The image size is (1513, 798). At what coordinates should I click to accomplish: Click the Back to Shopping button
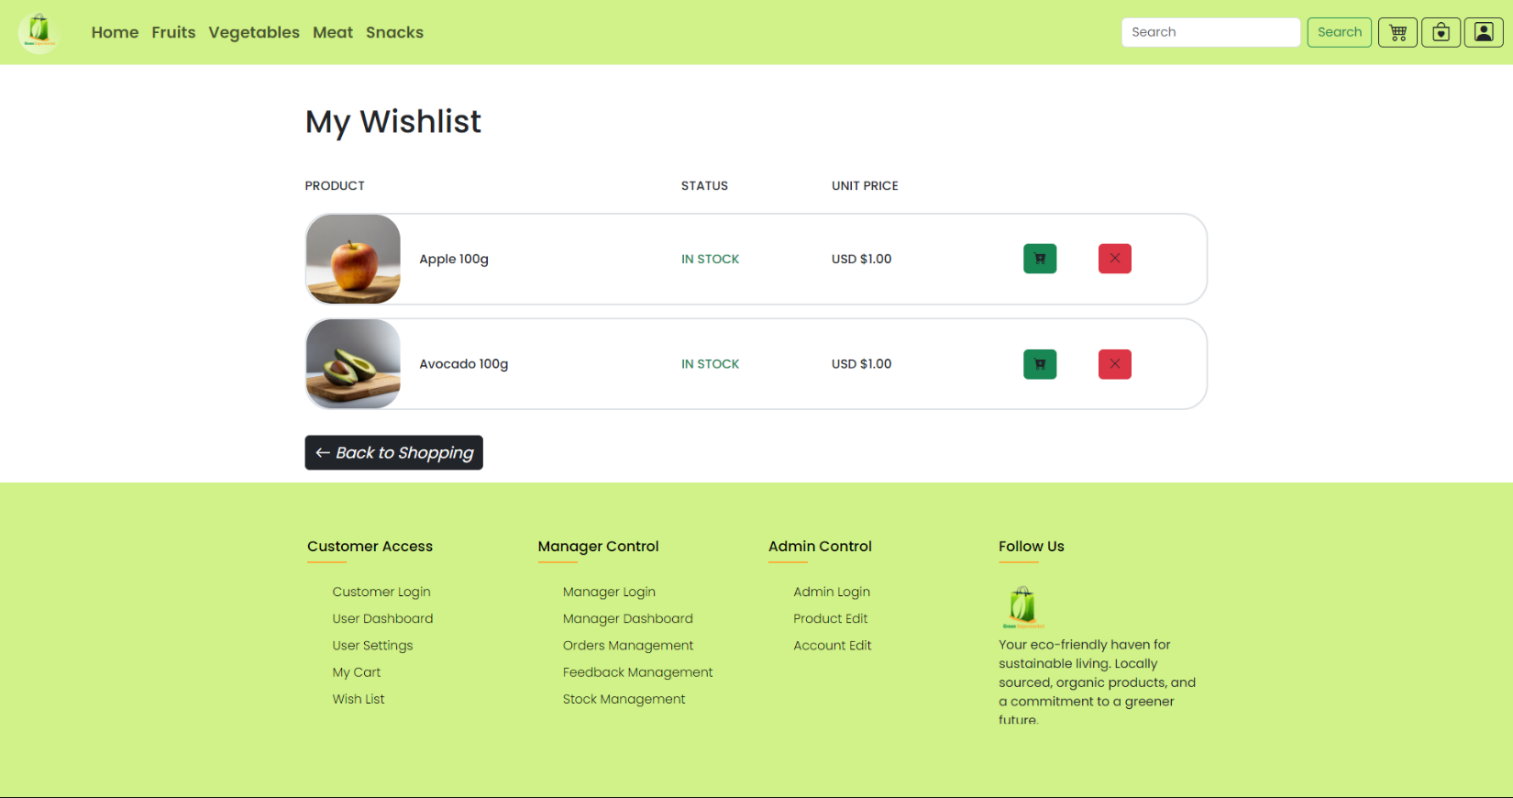pos(394,453)
